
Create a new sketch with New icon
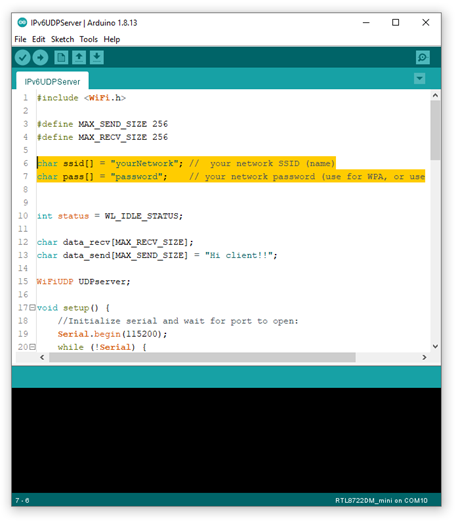tap(61, 57)
